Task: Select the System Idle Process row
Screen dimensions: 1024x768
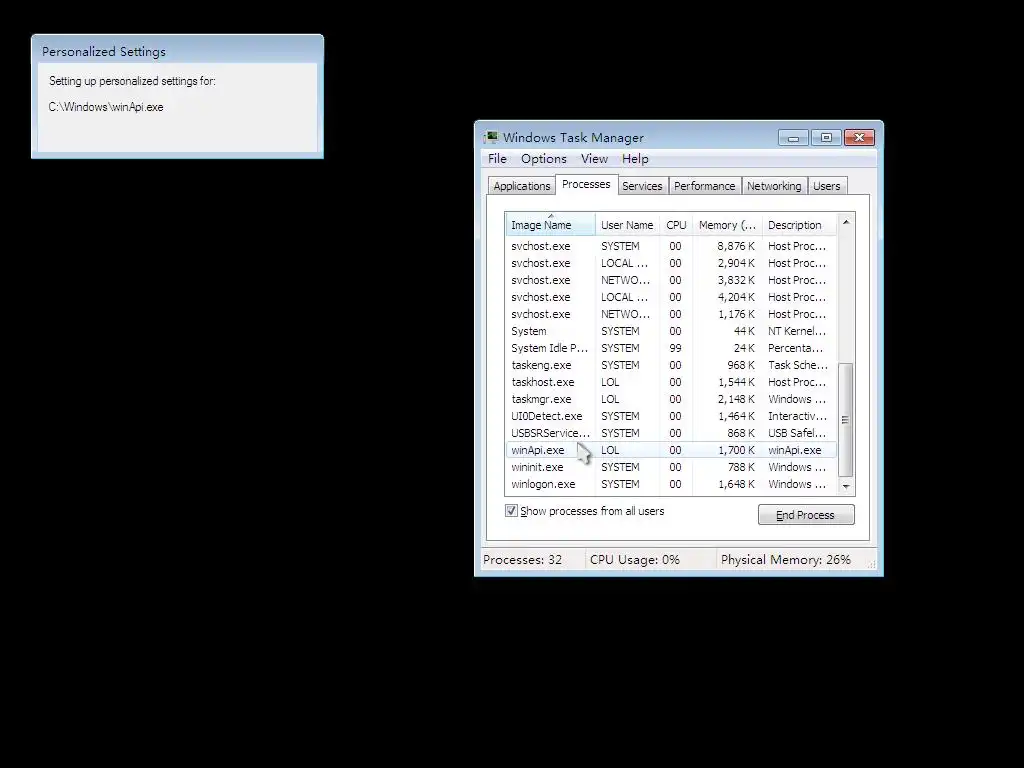Action: [671, 348]
